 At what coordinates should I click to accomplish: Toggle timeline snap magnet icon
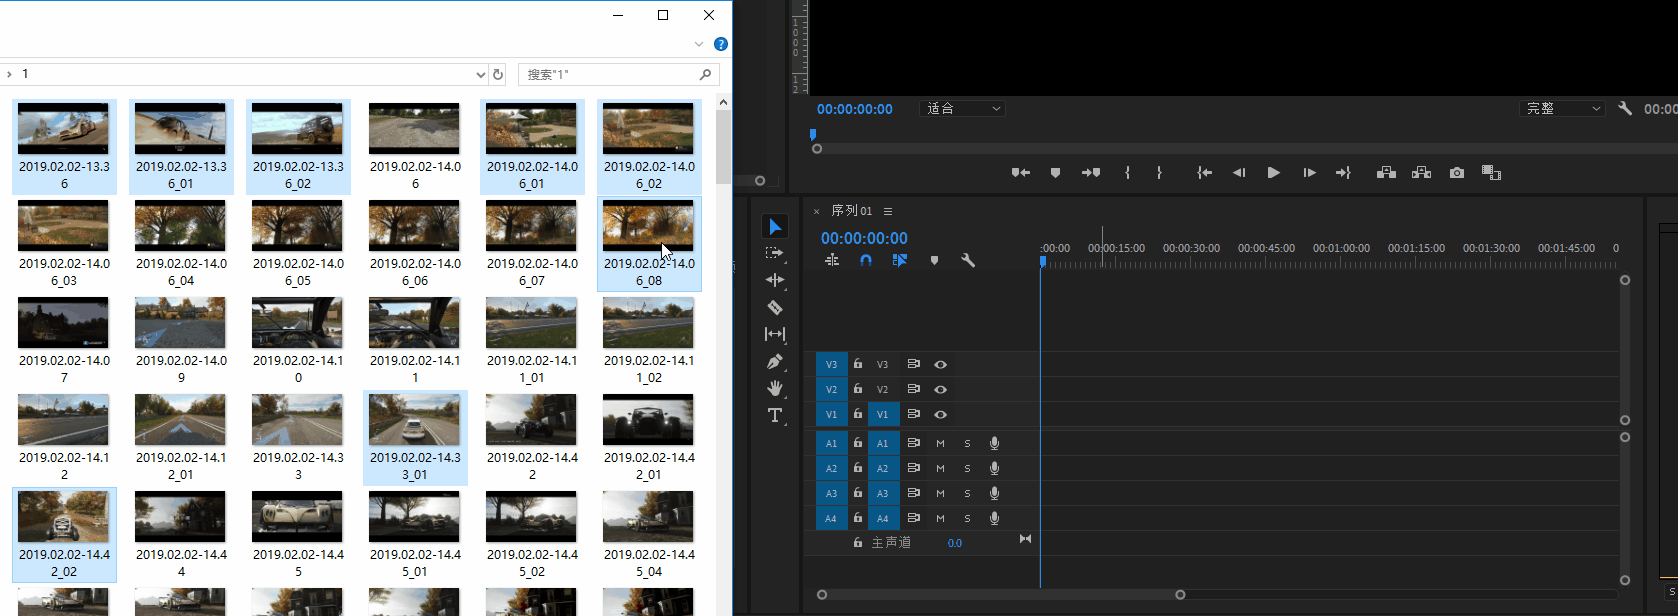coord(866,260)
